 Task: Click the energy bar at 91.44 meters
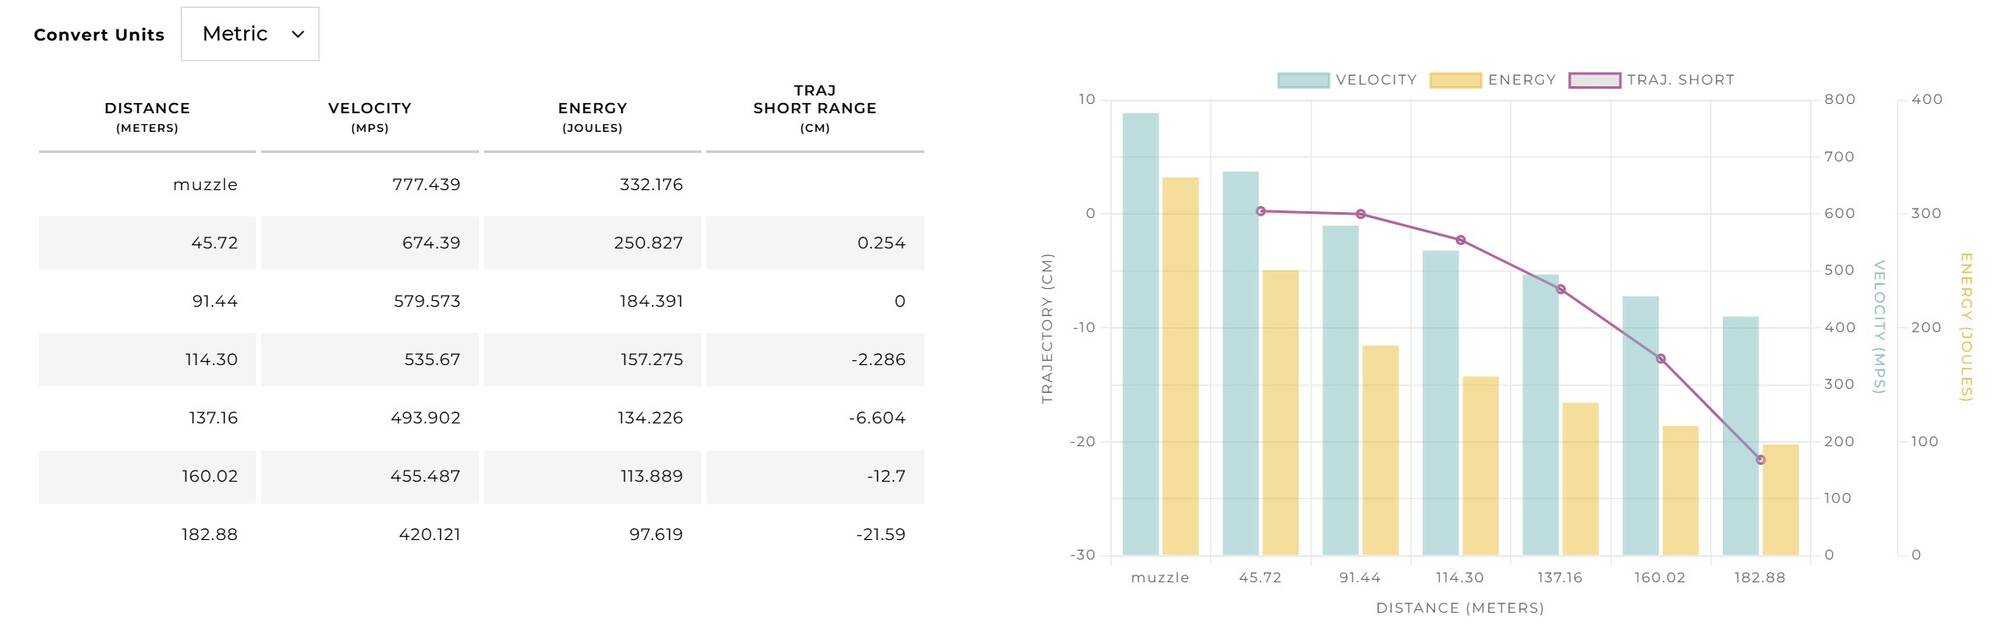(1380, 450)
